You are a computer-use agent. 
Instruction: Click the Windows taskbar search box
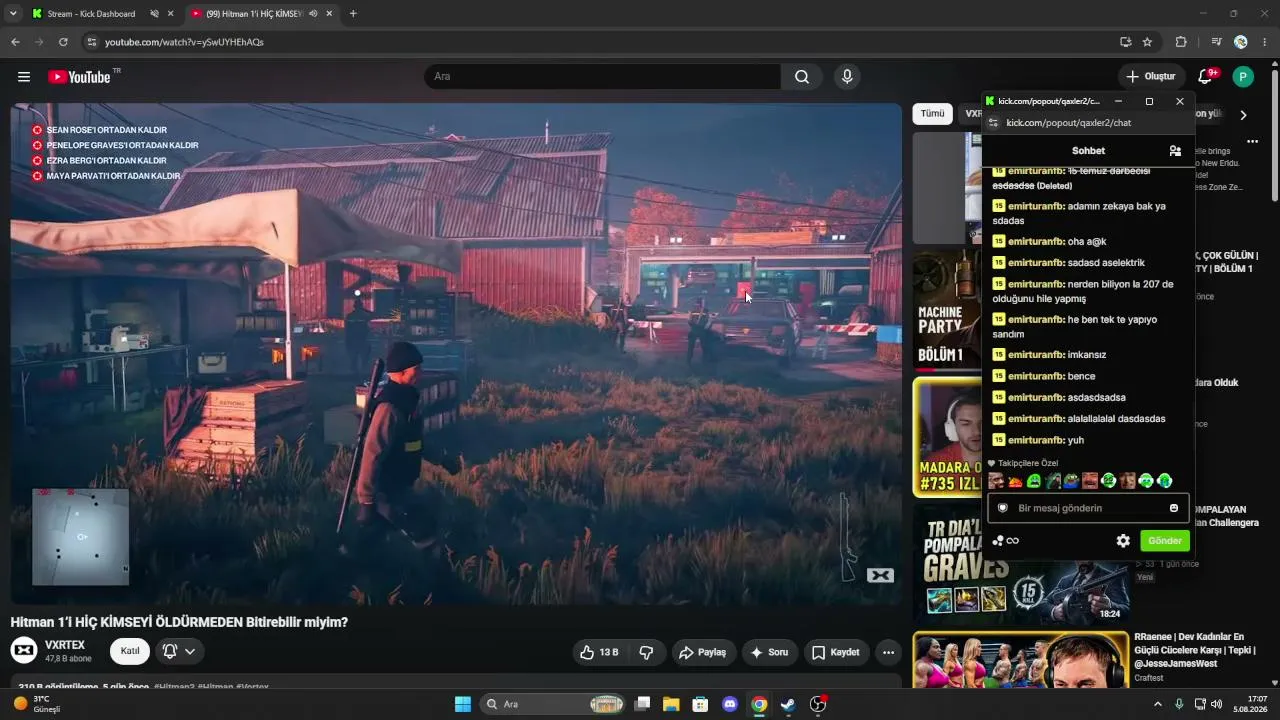coord(553,704)
